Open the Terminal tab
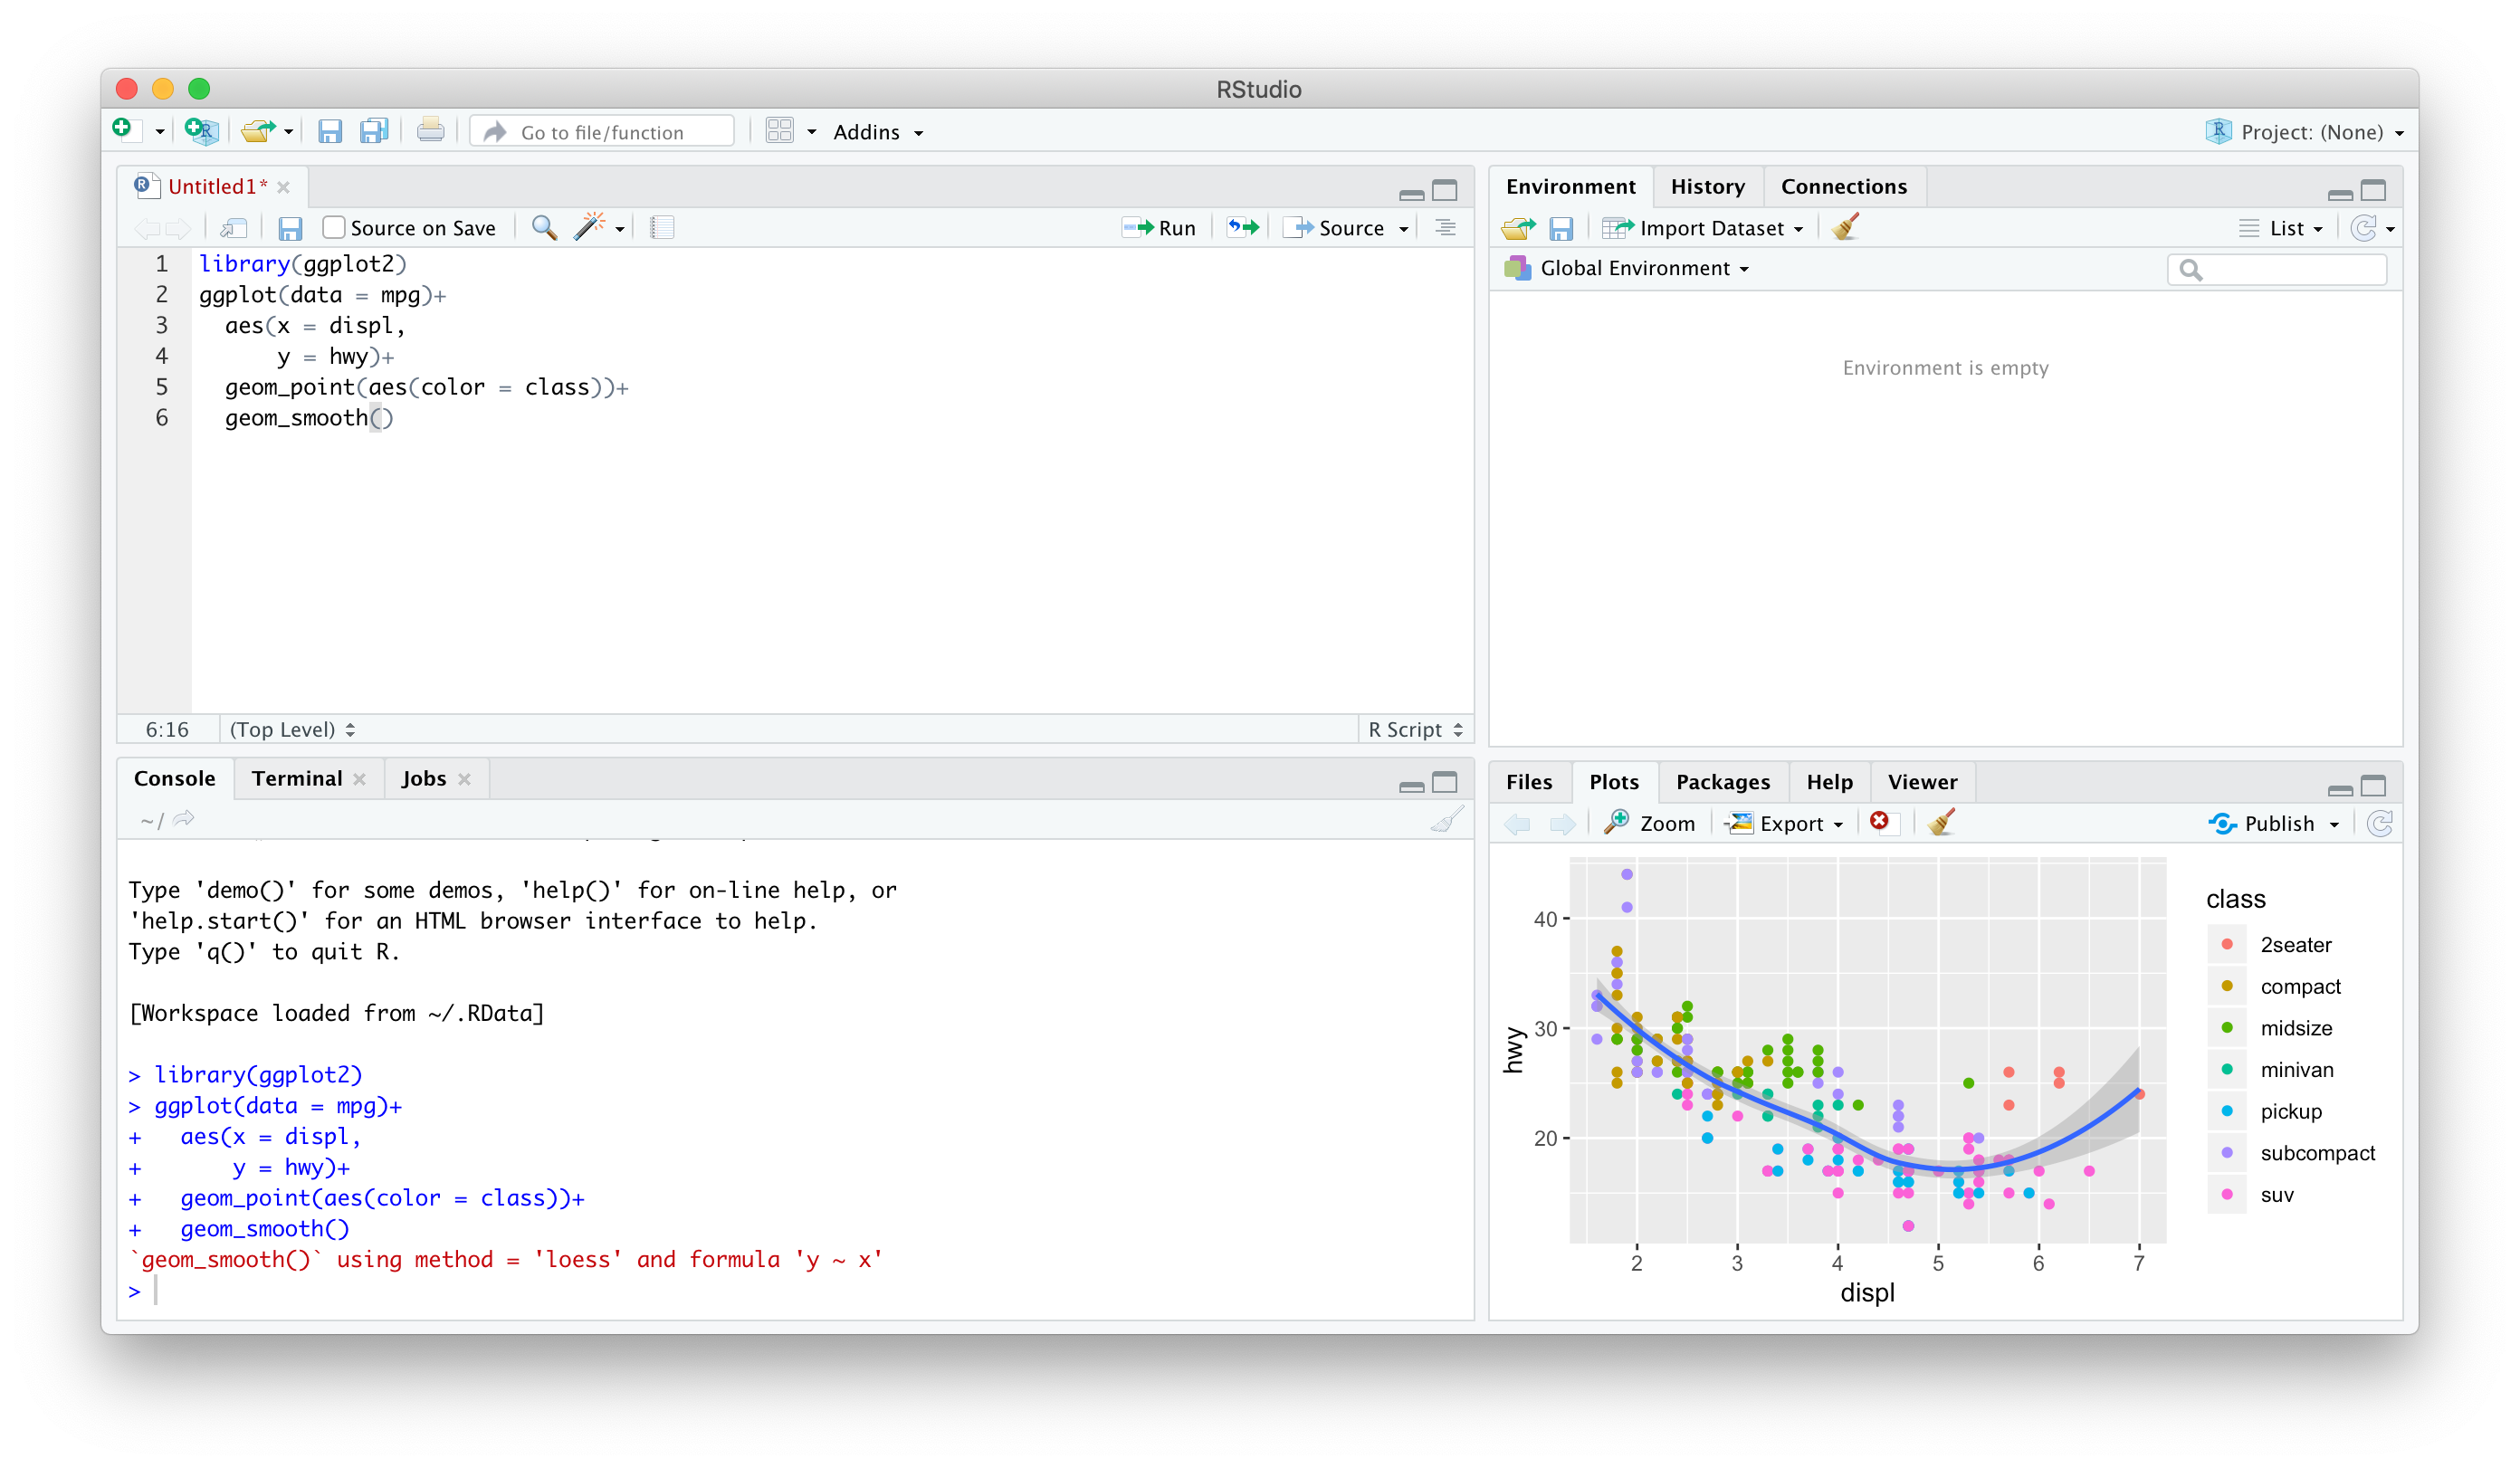The width and height of the screenshot is (2520, 1468). [x=297, y=779]
